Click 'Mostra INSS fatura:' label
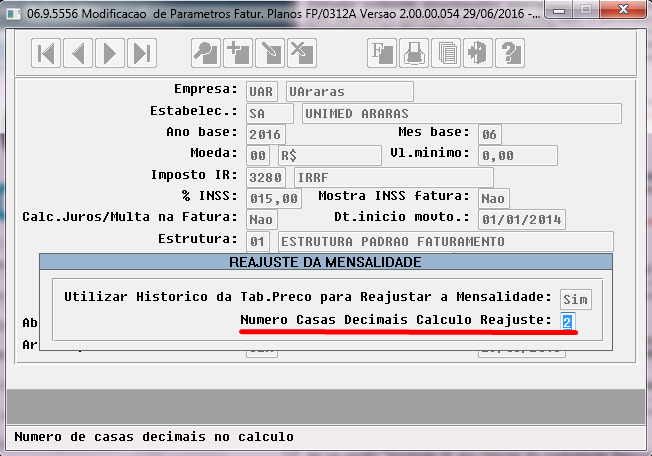 (394, 196)
